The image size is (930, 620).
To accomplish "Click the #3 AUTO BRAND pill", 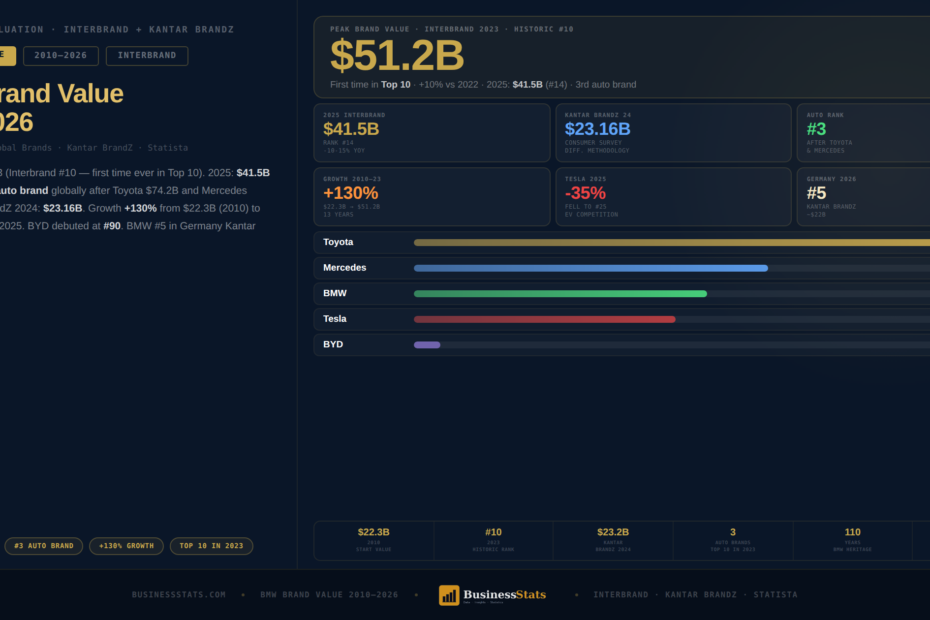I will (44, 546).
